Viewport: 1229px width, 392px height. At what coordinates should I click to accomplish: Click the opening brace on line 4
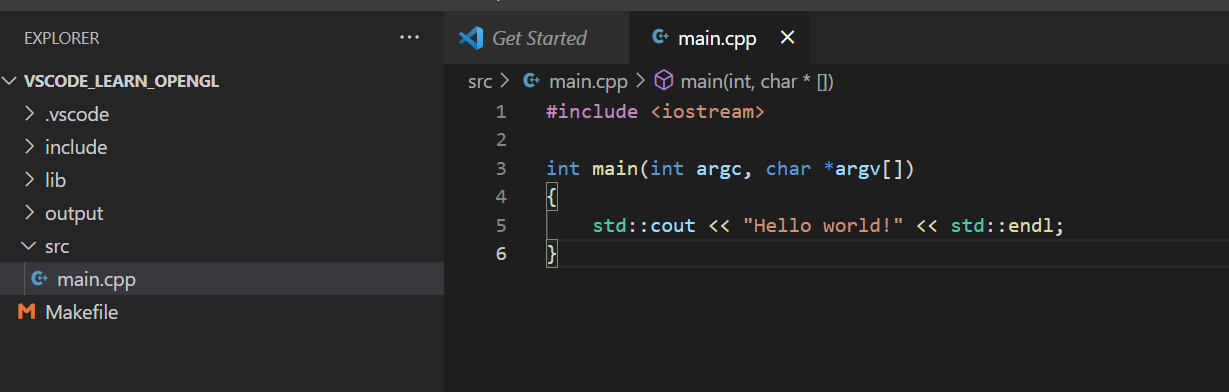pos(551,197)
